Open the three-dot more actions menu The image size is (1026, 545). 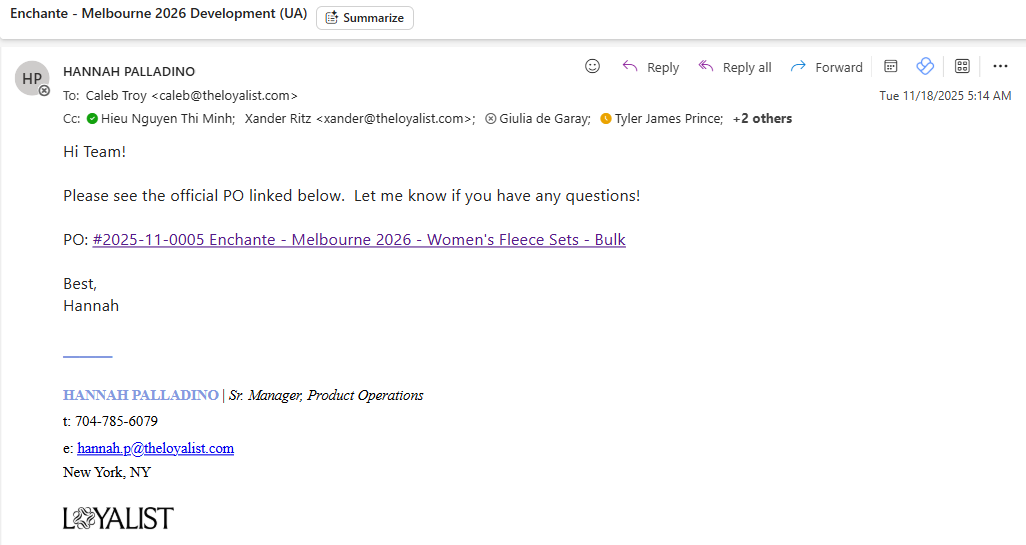point(1000,67)
